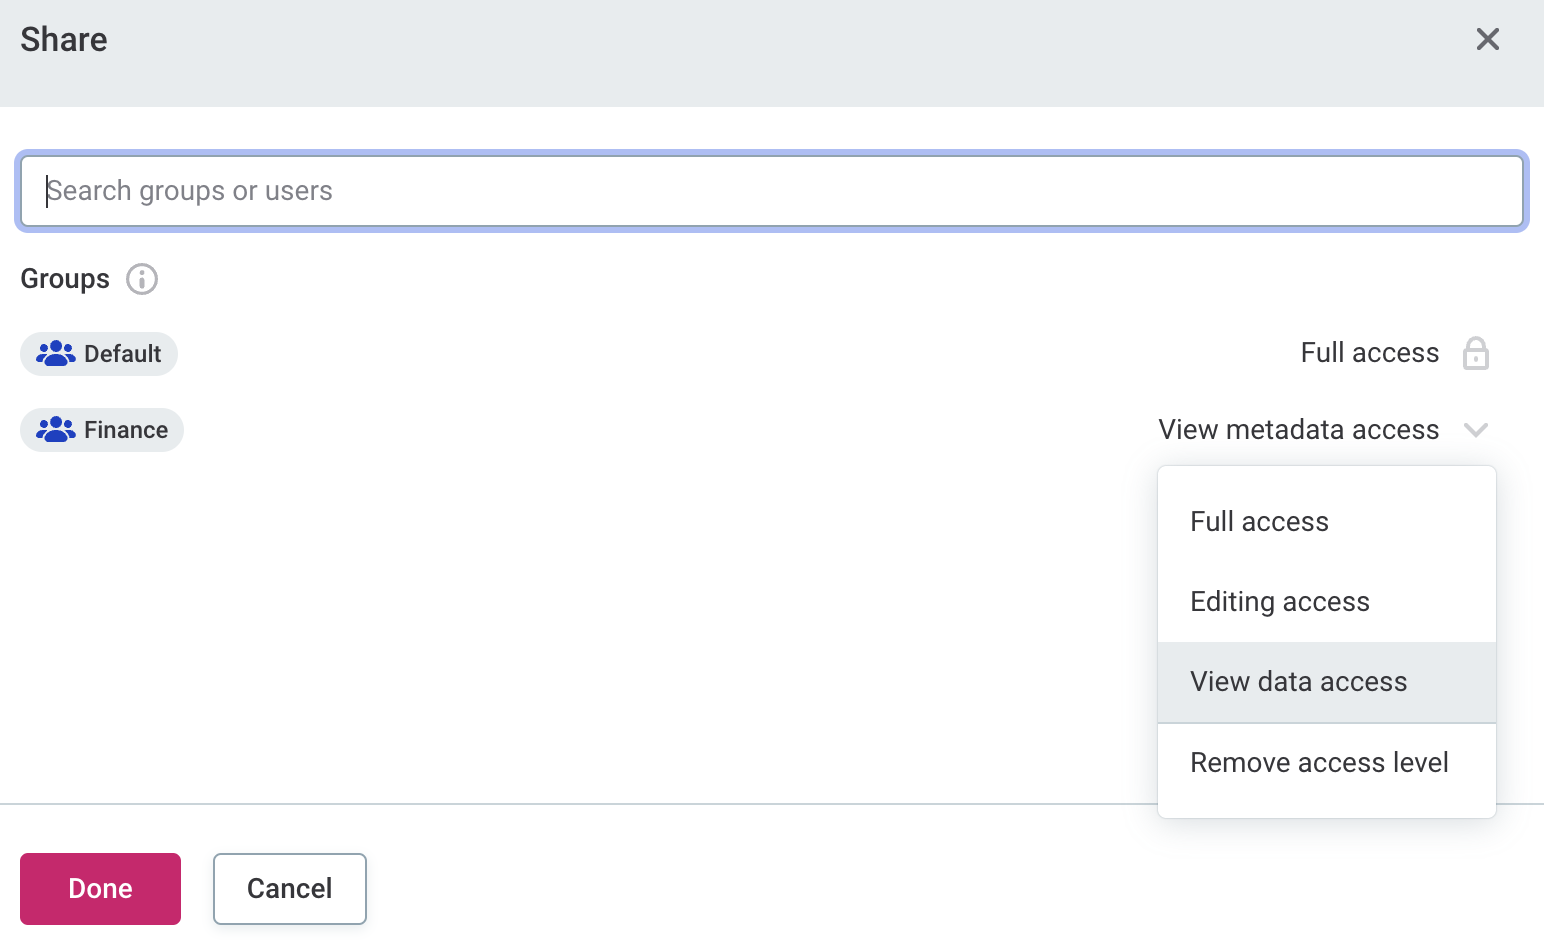Select Editing access in the dropdown
Screen dimensions: 1544x940
click(x=1279, y=602)
